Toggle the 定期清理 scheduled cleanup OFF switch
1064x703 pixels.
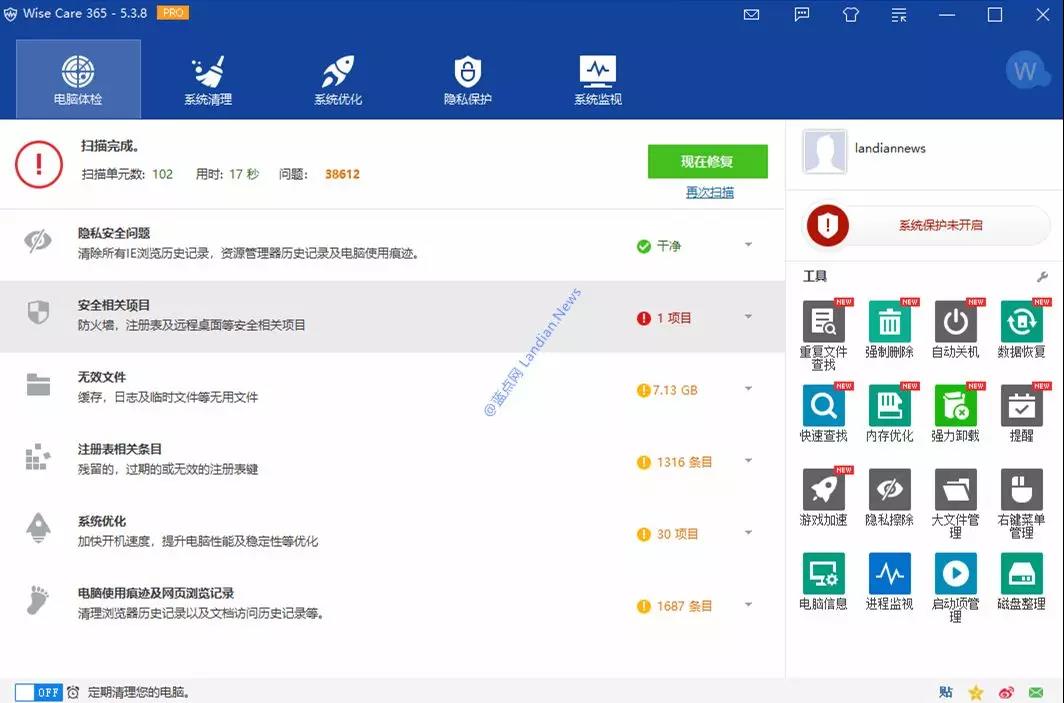tap(39, 692)
